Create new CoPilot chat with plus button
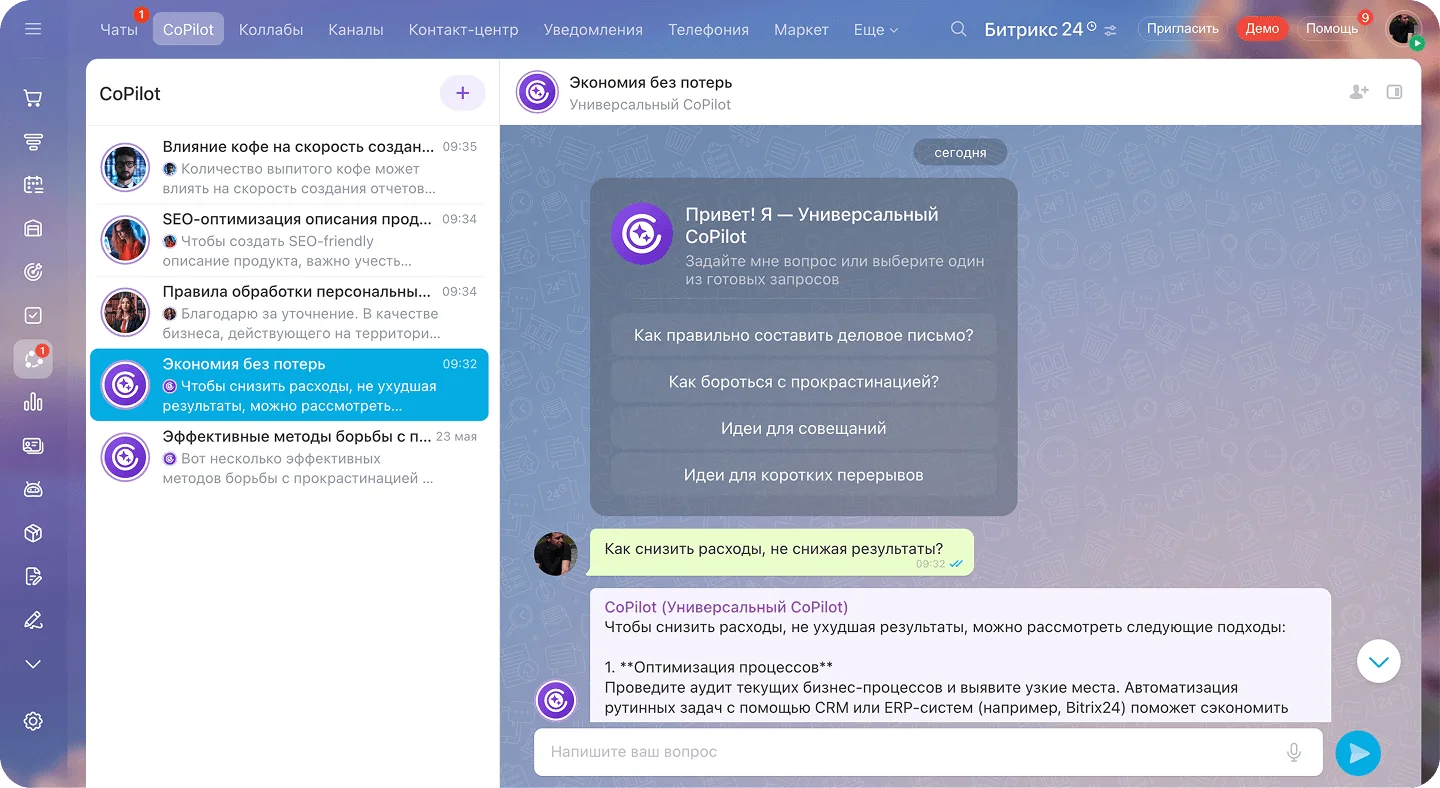Viewport: 1440px width, 788px height. (x=462, y=93)
